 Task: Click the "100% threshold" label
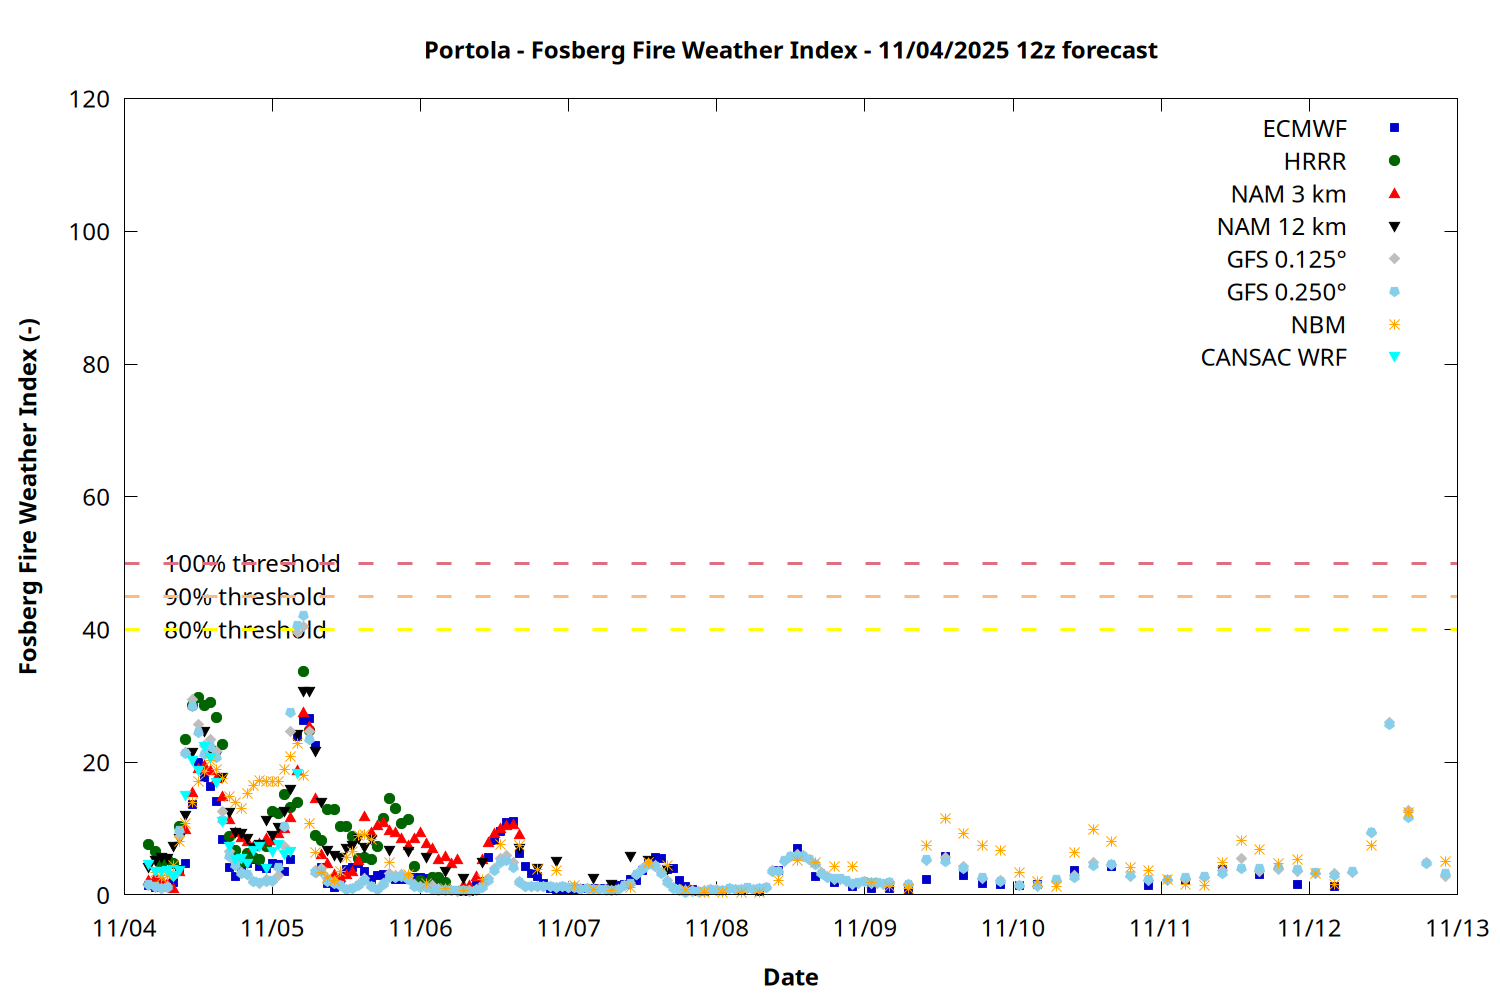point(252,564)
